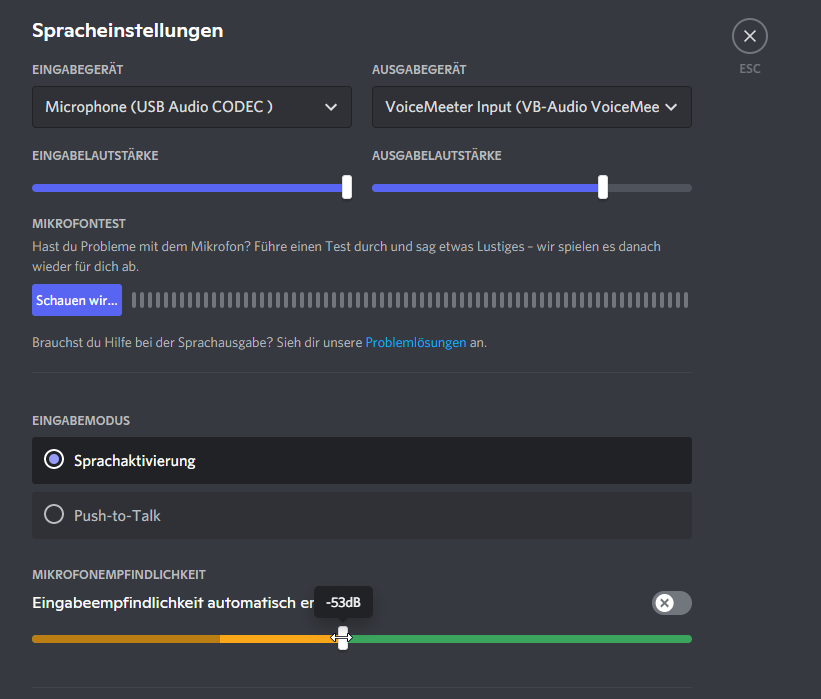Enable automatic input sensitivity toggle
Viewport: 821px width, 699px height.
click(x=671, y=603)
